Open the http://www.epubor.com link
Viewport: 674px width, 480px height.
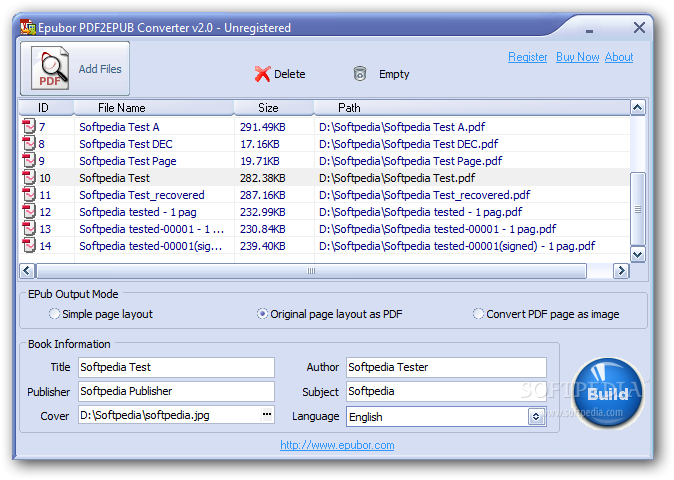pos(337,445)
